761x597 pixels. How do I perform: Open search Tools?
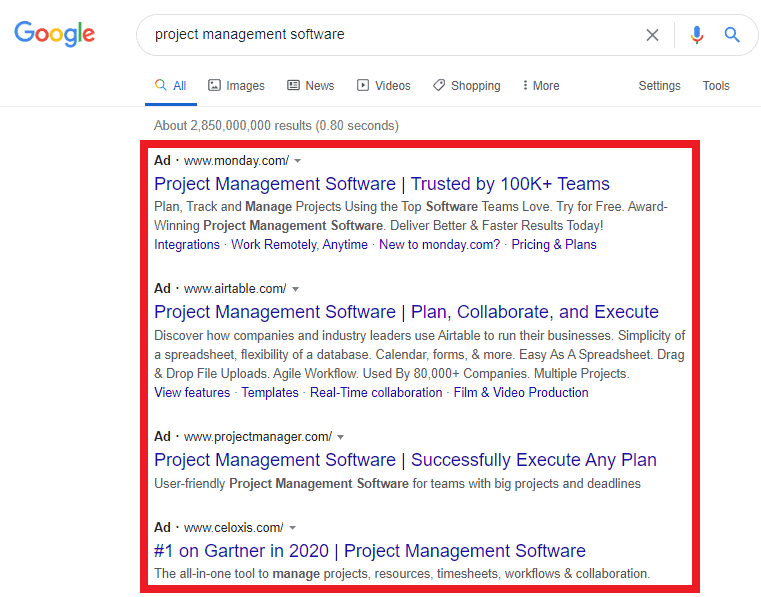point(716,86)
